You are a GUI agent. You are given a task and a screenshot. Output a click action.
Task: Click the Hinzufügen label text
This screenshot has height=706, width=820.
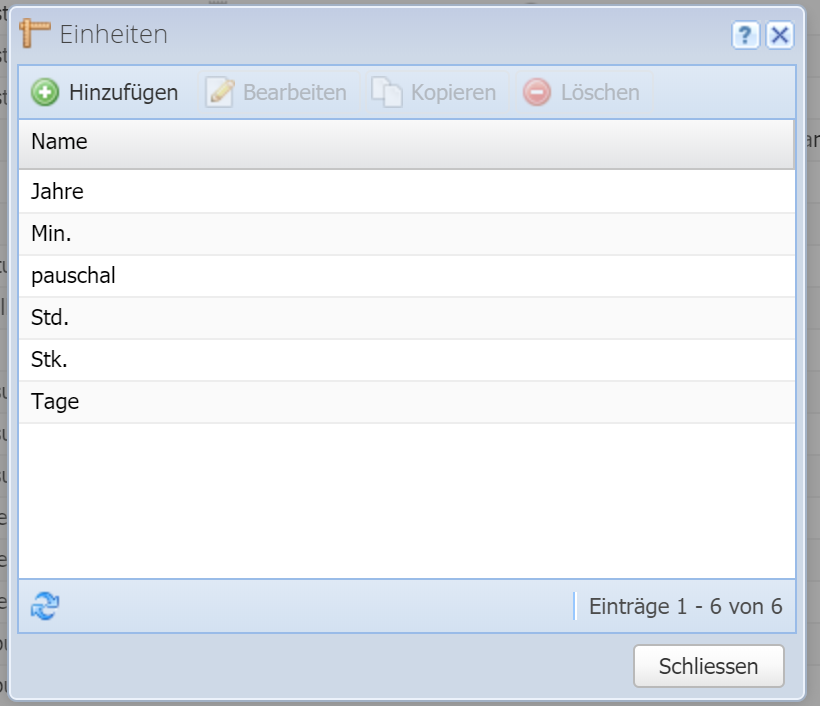tap(123, 93)
